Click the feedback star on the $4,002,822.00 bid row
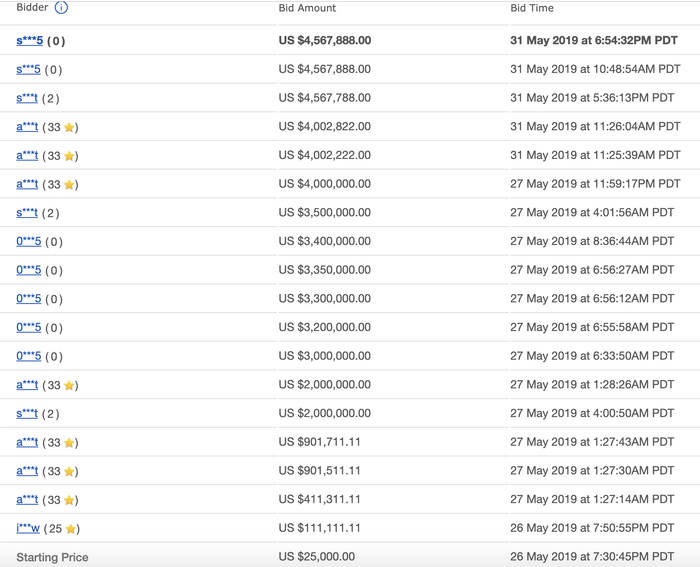 pos(70,128)
